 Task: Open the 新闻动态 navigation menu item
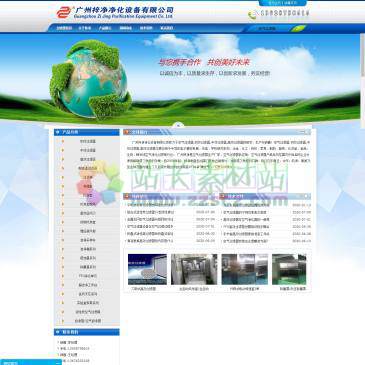(126, 28)
